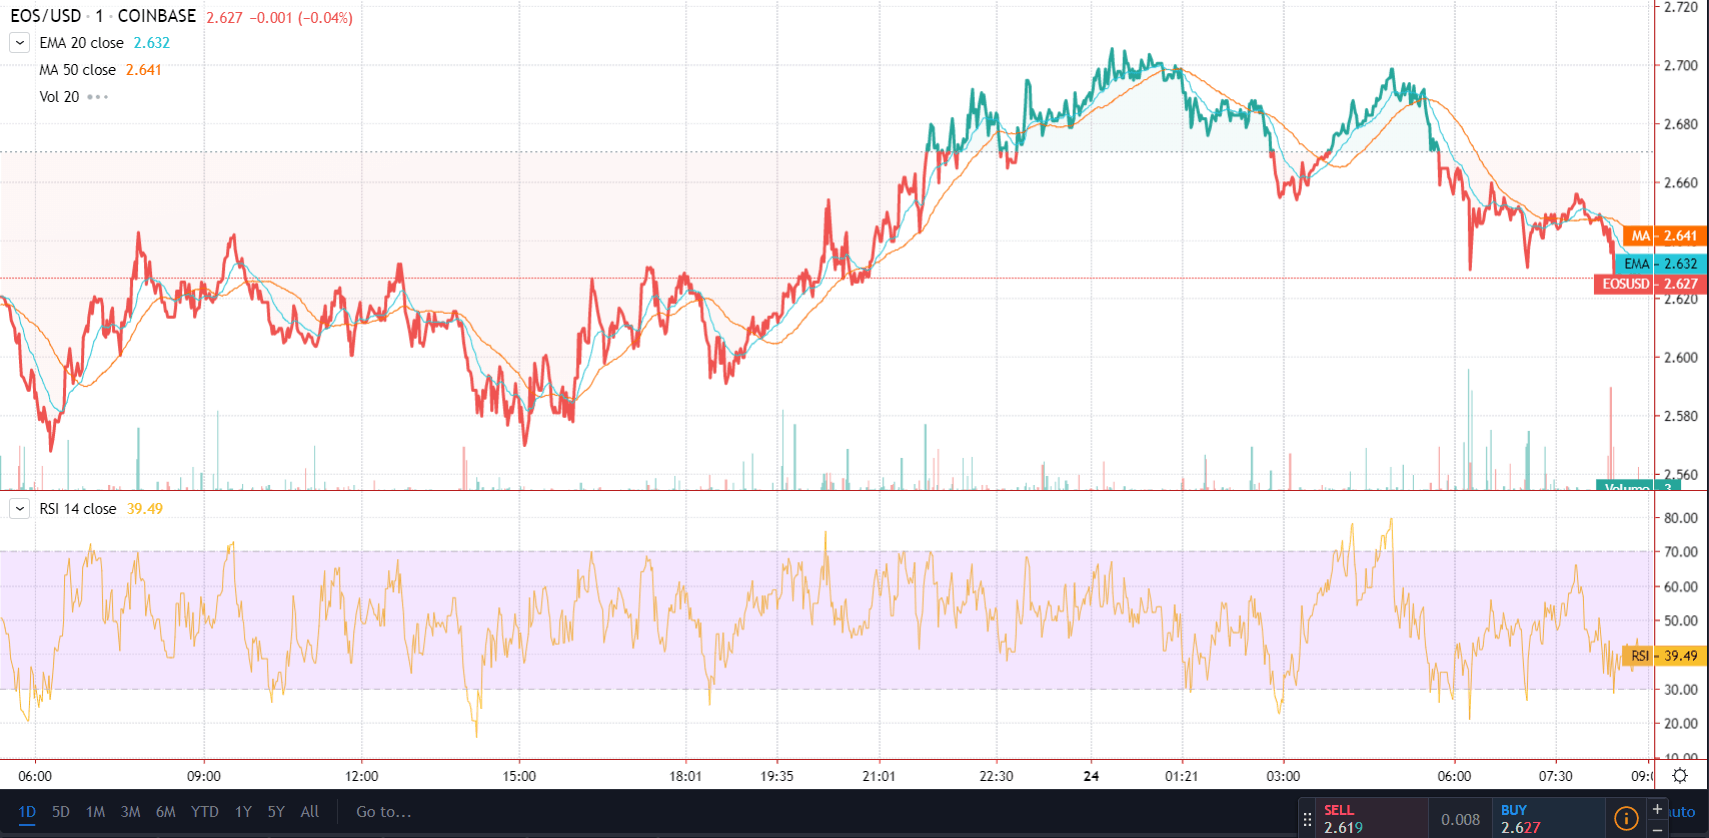Collapse the RSI 14 indicator legend
The image size is (1709, 838).
click(x=20, y=509)
